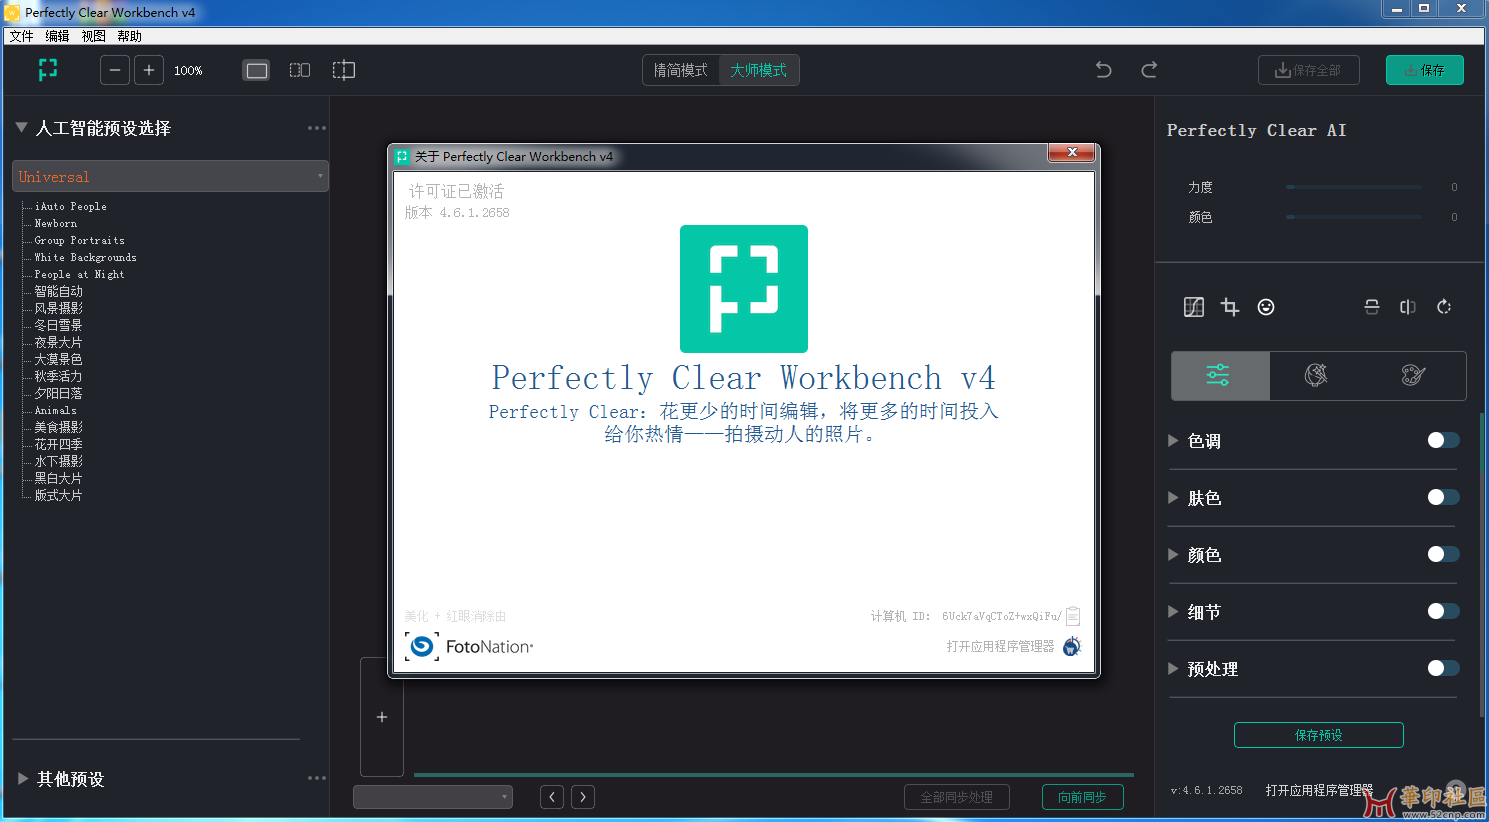1489x822 pixels.
Task: Expand the 肤色 section
Action: 1173,498
